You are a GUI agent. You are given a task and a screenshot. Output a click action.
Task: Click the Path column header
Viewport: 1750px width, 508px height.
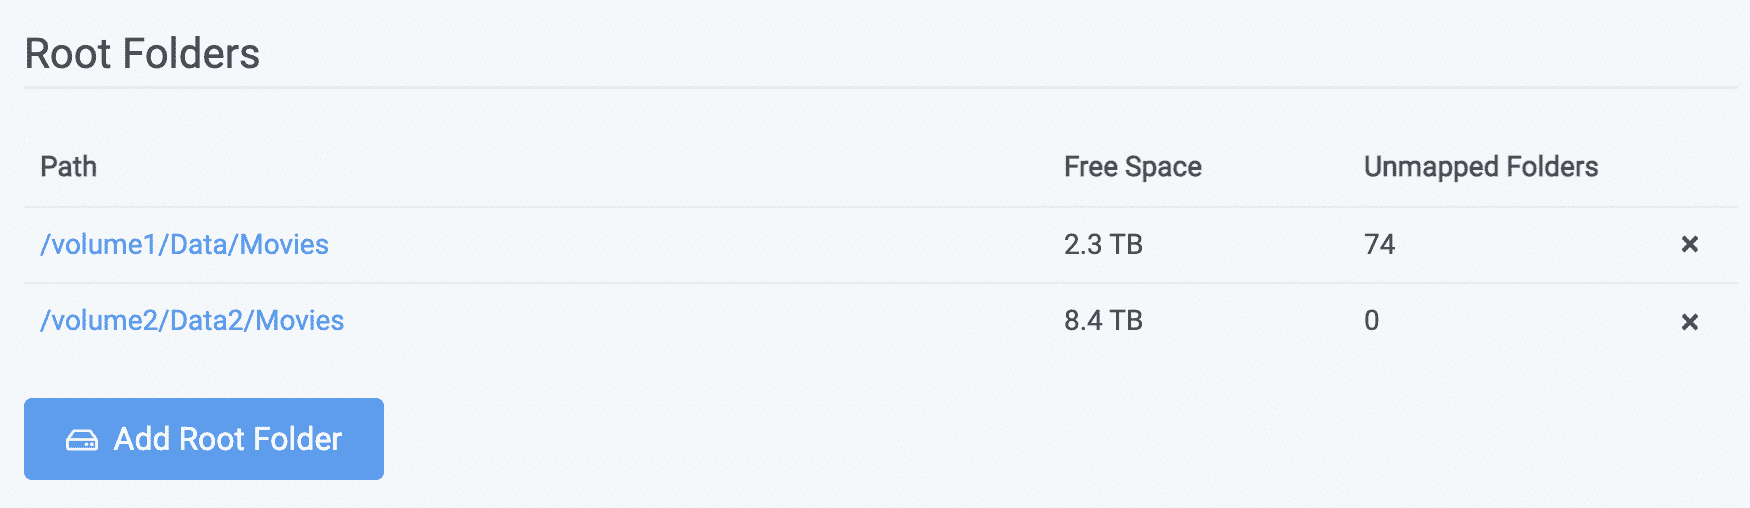pos(68,166)
